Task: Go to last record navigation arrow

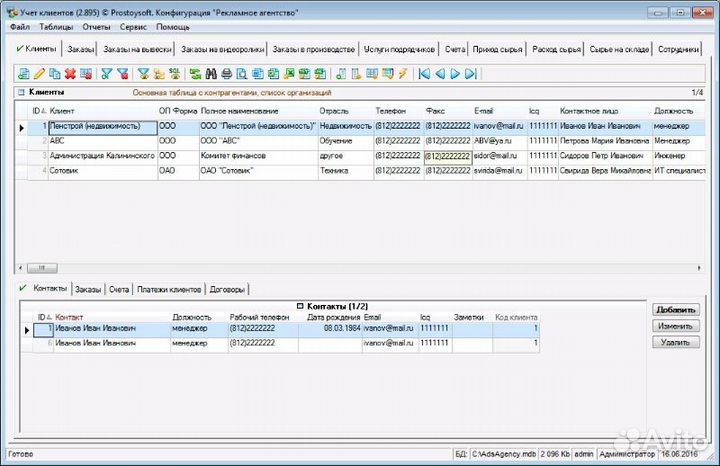Action: pos(470,74)
